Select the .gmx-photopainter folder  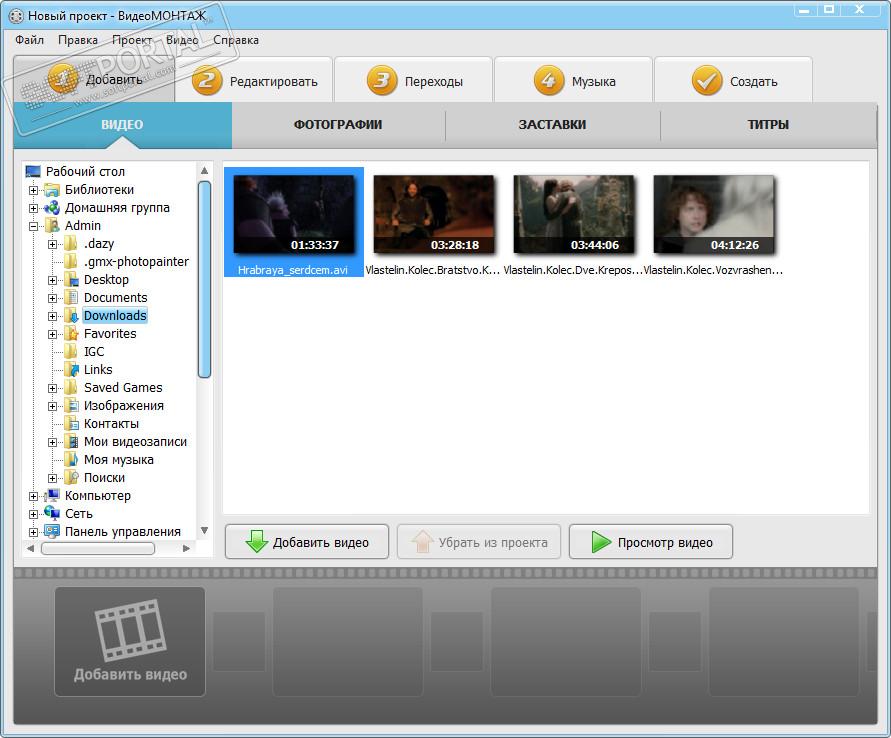136,262
